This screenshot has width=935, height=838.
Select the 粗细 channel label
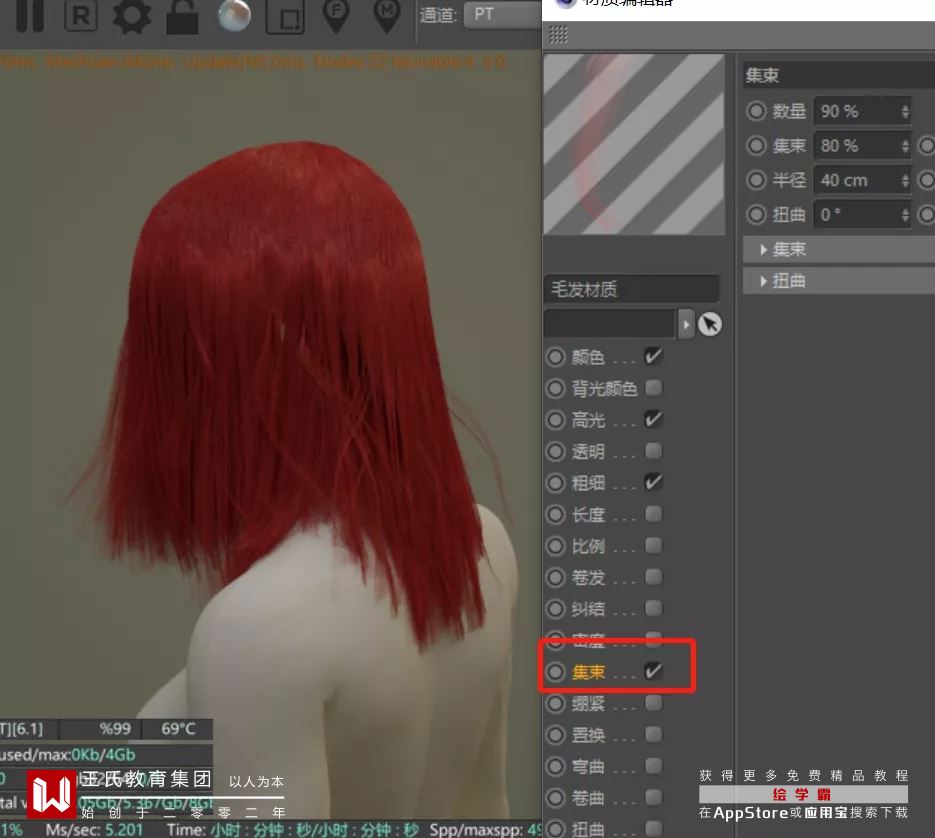pyautogui.click(x=588, y=483)
